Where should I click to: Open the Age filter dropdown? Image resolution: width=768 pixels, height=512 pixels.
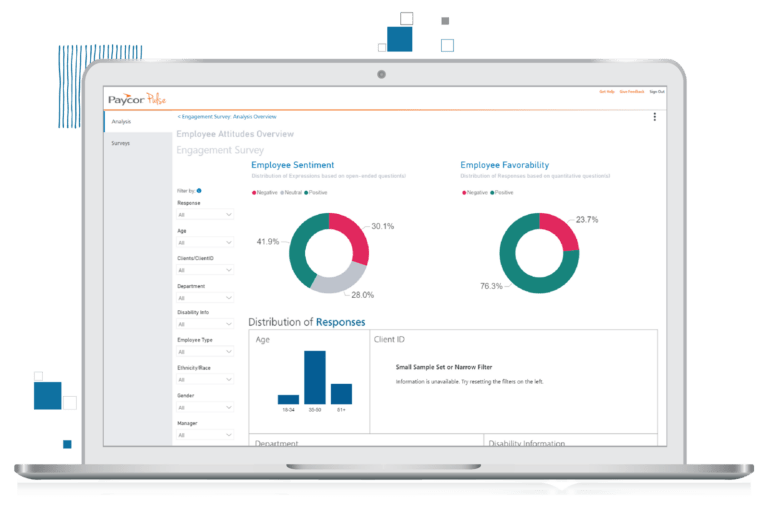coord(205,242)
